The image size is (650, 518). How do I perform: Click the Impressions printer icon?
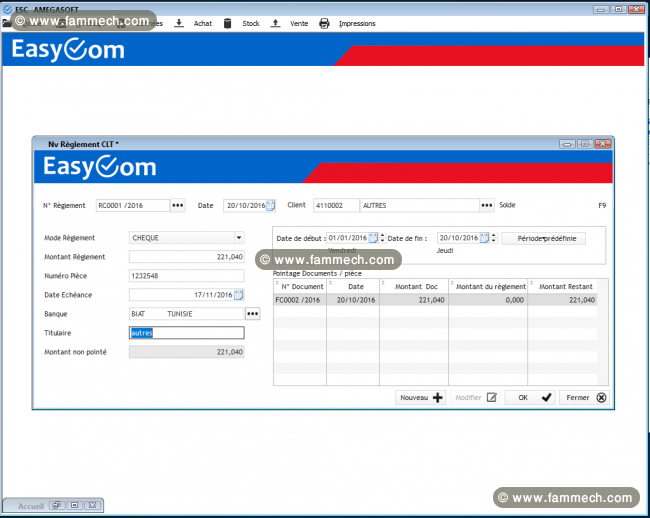324,24
